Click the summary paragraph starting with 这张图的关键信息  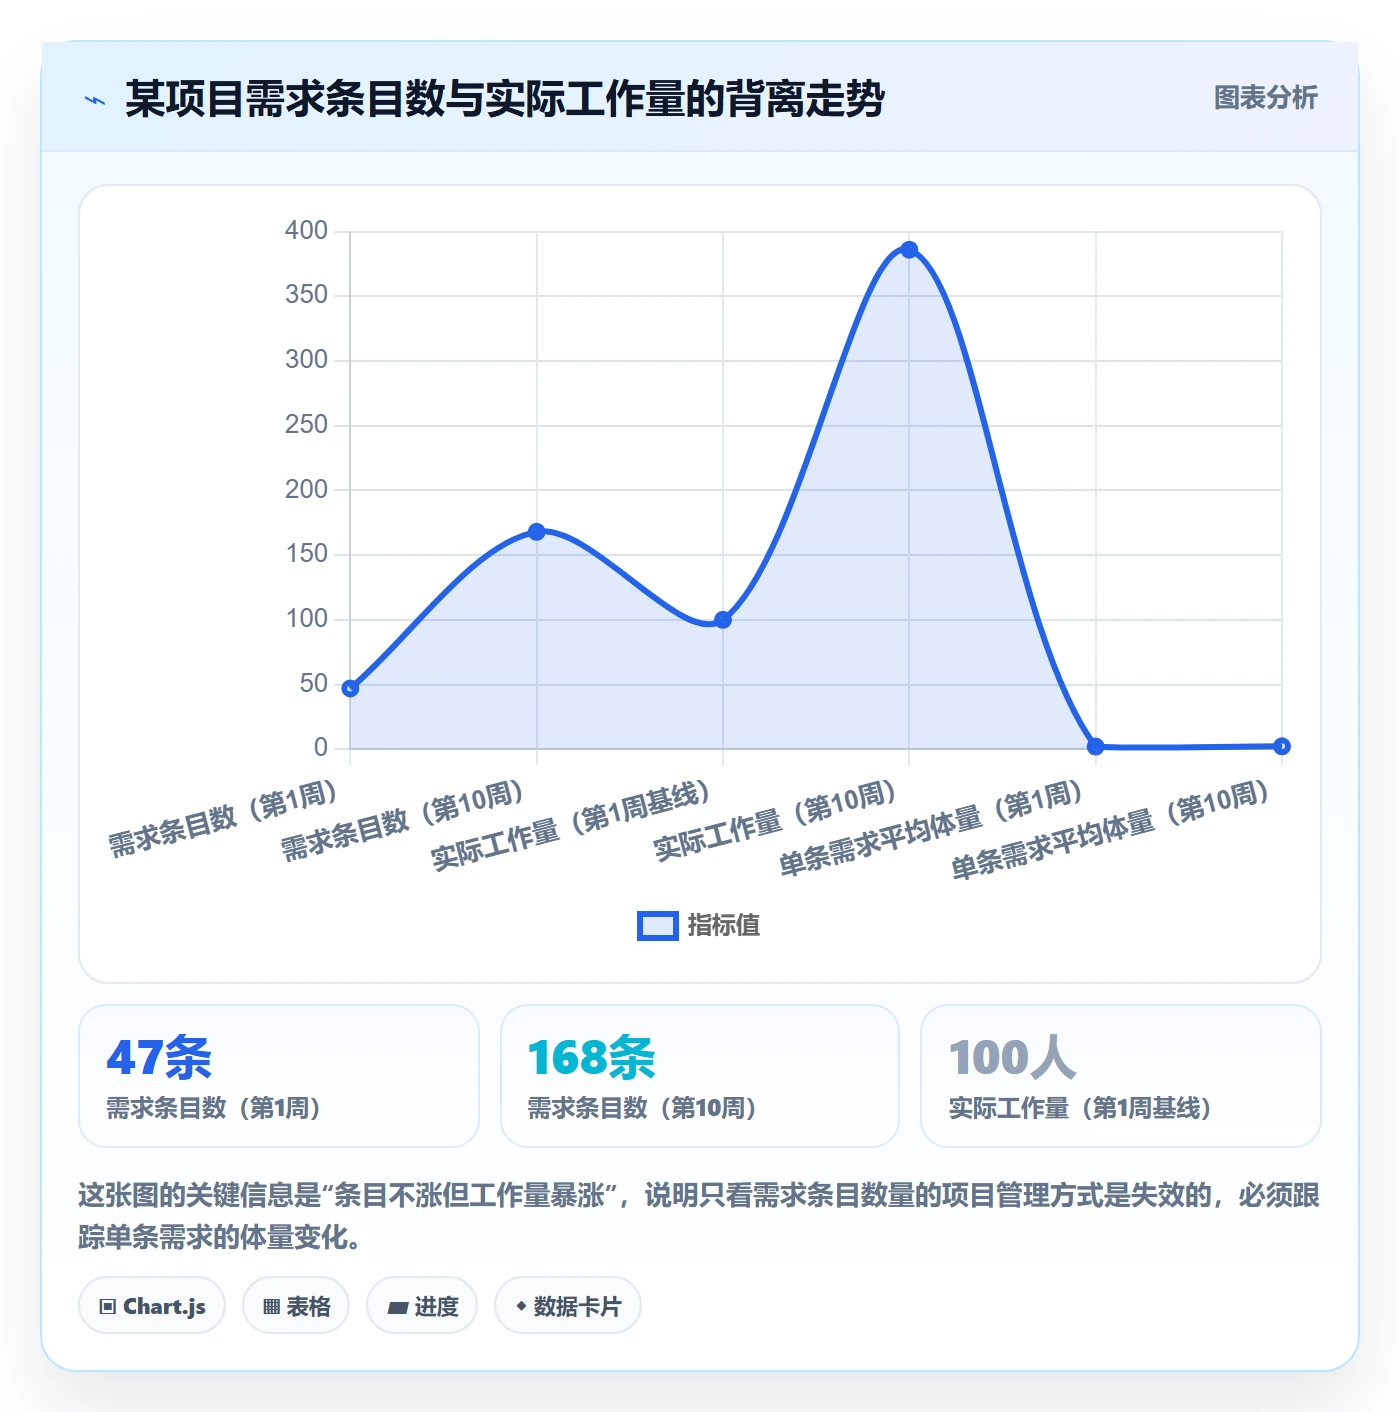tap(699, 1216)
